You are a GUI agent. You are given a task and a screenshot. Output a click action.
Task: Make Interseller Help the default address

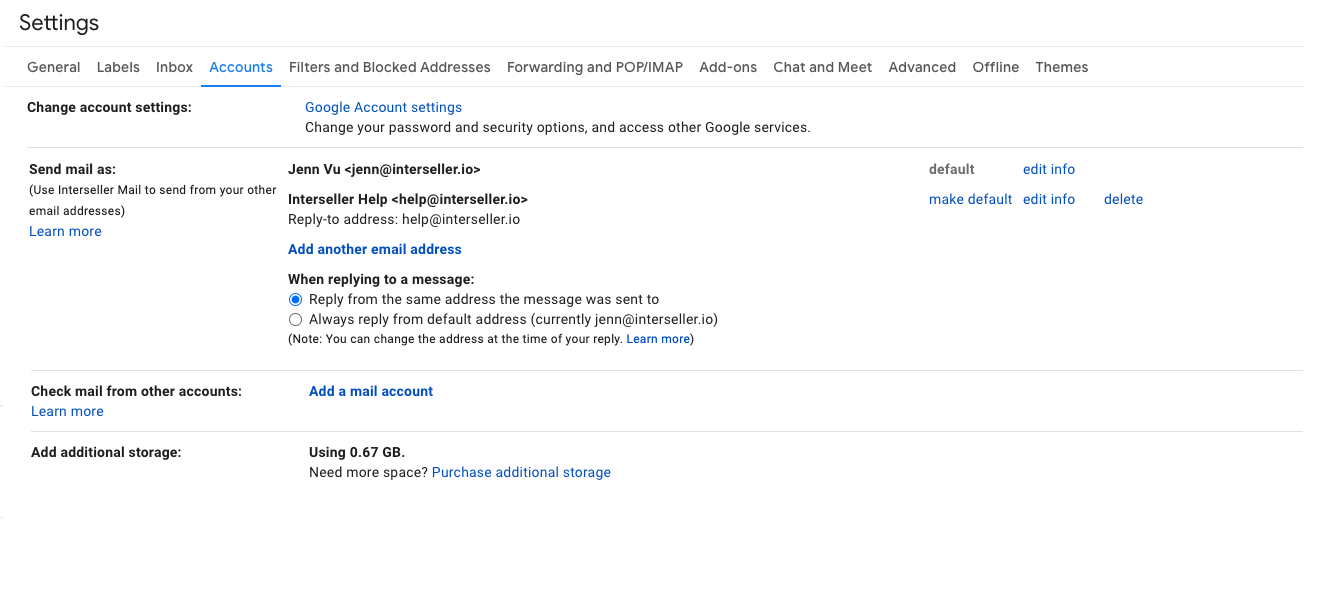[970, 199]
